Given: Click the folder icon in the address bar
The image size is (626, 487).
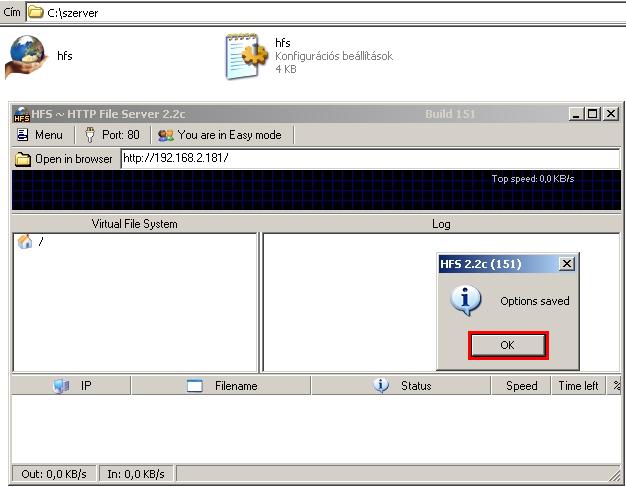Looking at the screenshot, I should coord(36,12).
